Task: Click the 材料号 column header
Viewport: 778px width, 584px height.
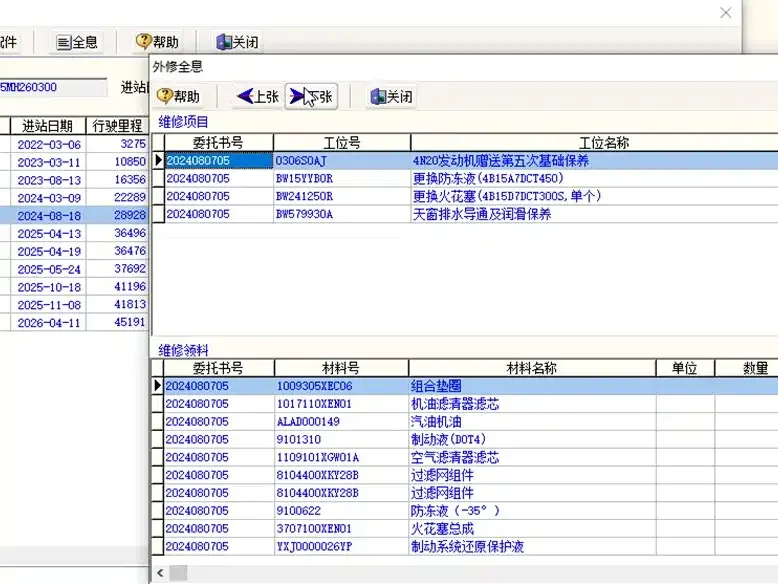Action: [341, 368]
